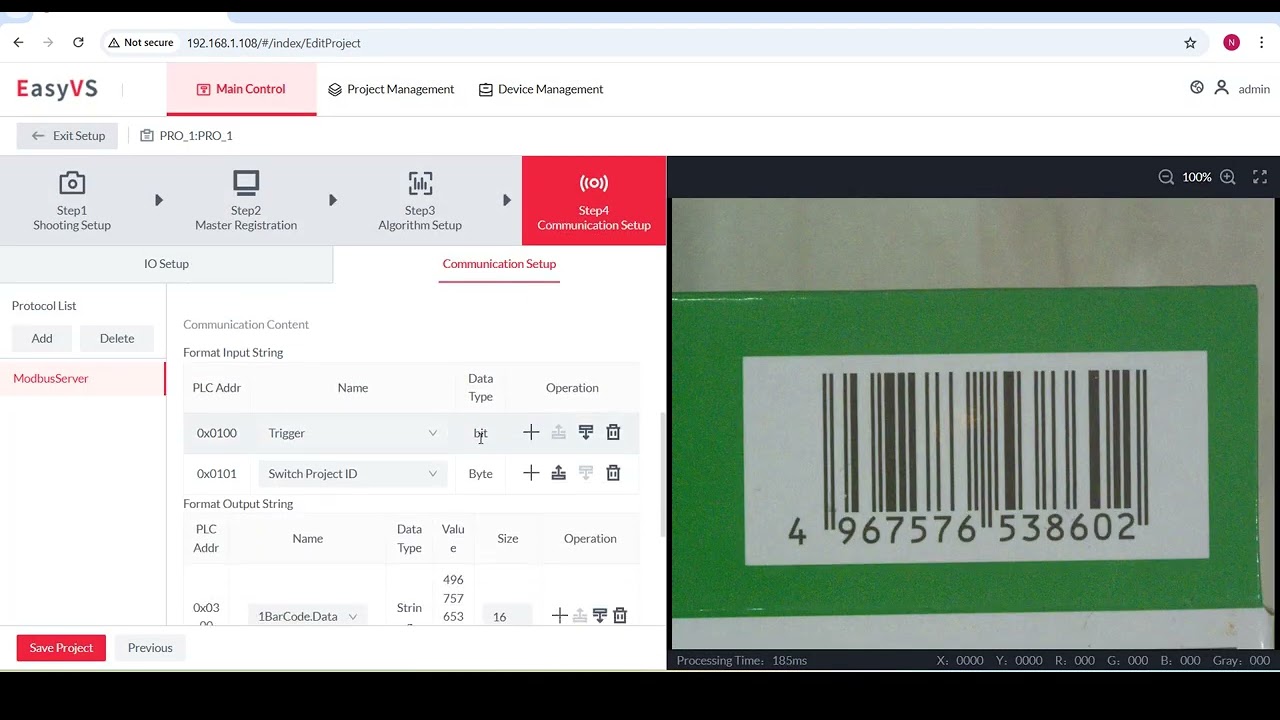This screenshot has width=1280, height=720.
Task: Toggle fullscreen image view
Action: pos(1260,177)
